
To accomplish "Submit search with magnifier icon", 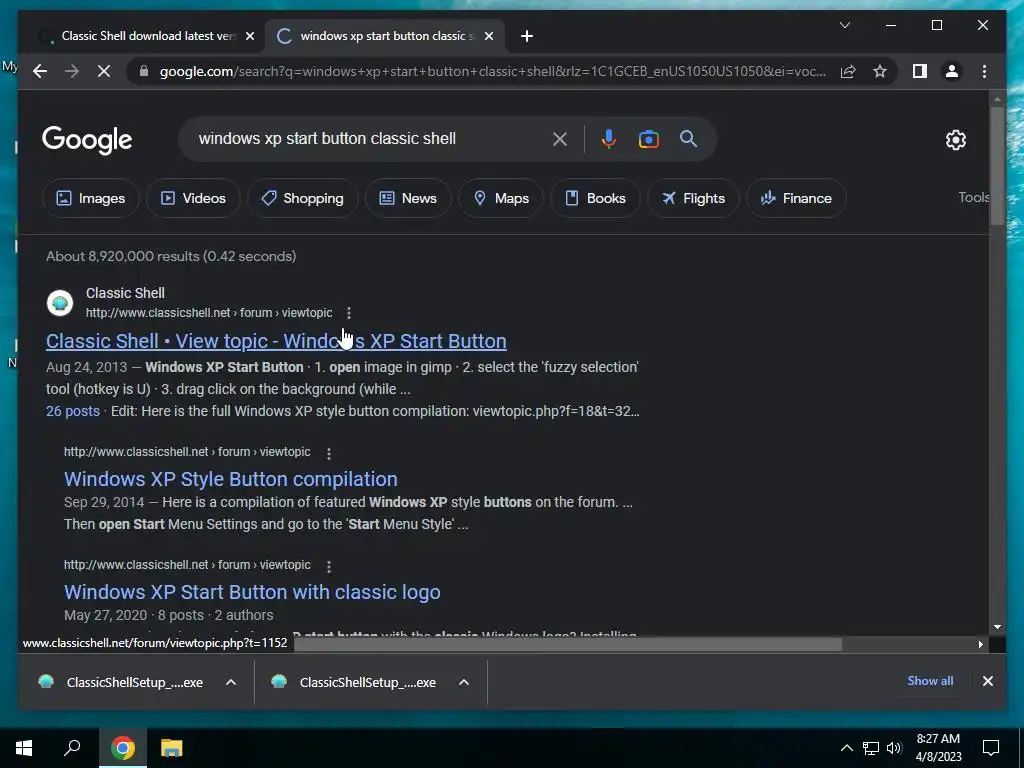I will (688, 138).
